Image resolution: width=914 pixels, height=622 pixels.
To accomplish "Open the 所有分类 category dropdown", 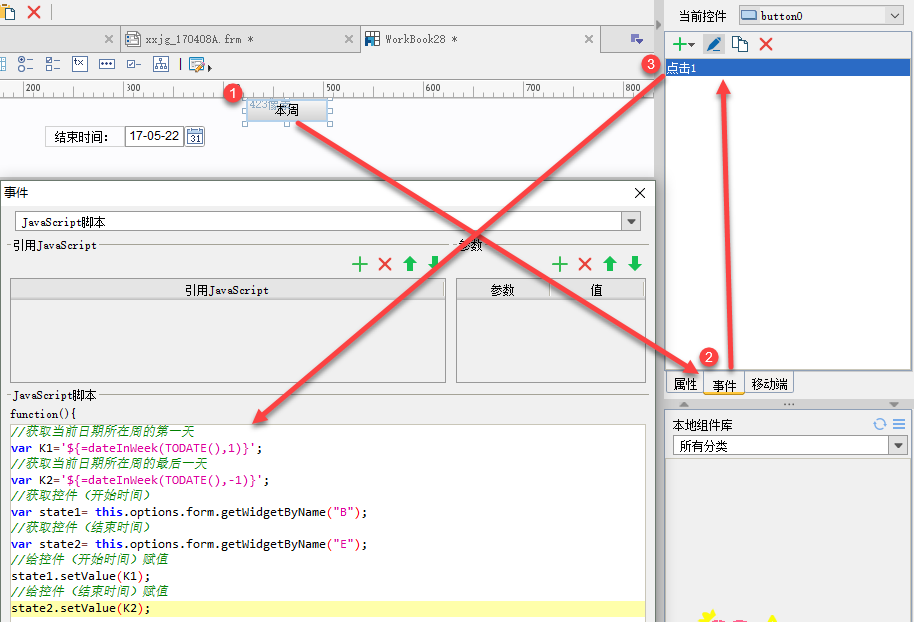I will [x=898, y=446].
